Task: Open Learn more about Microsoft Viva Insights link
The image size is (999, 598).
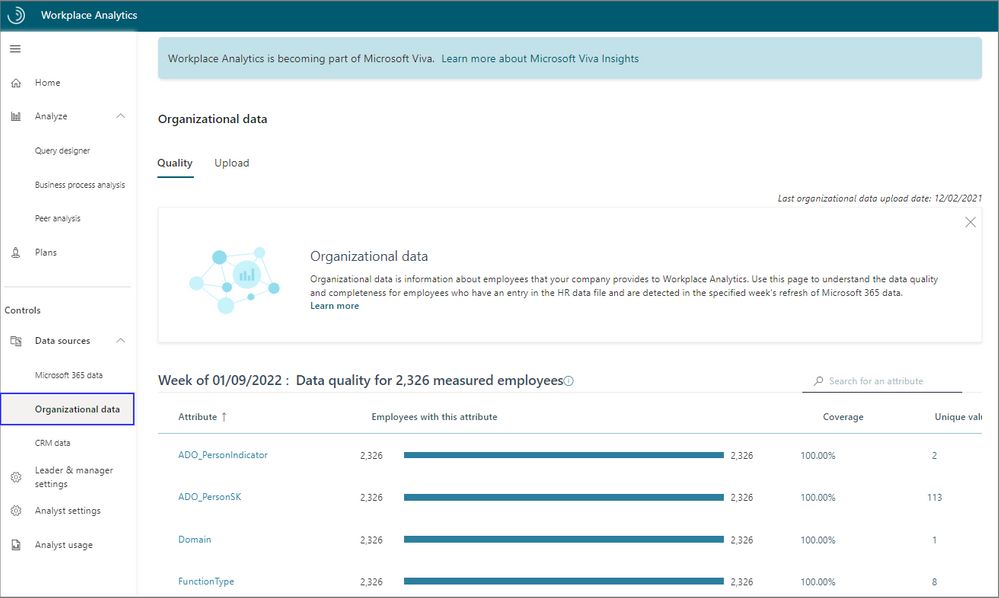Action: tap(540, 59)
